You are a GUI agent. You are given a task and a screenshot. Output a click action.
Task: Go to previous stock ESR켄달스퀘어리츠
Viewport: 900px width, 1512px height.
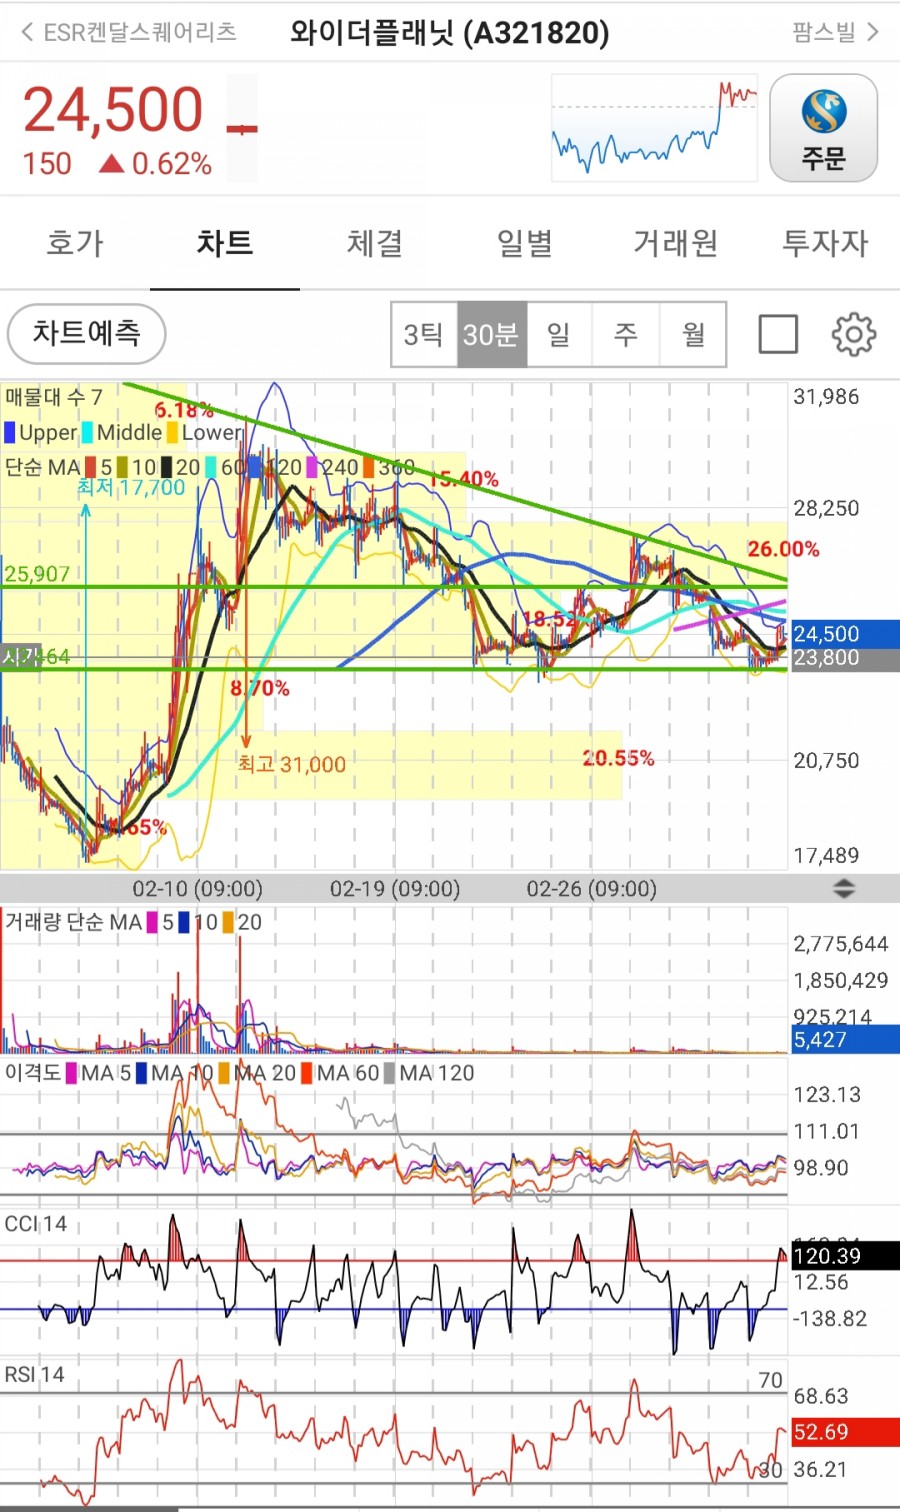coord(128,32)
